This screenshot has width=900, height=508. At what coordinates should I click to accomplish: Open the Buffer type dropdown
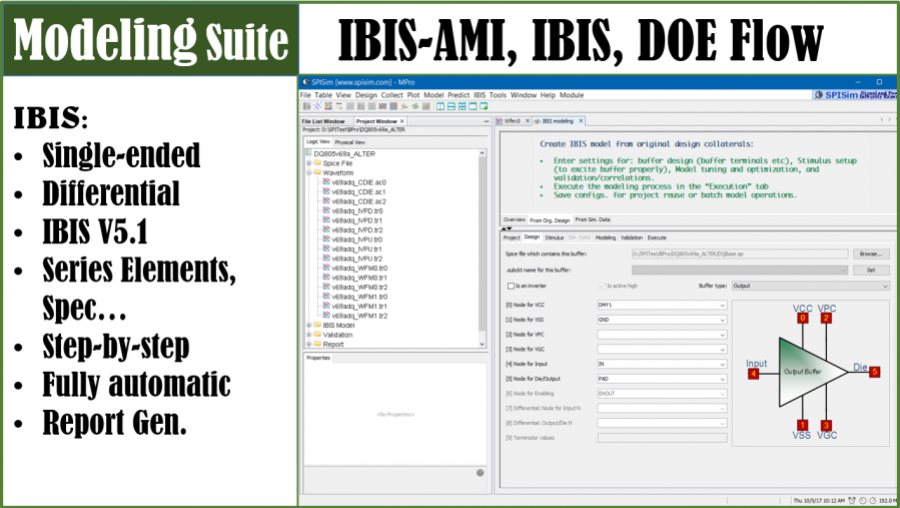[x=810, y=286]
